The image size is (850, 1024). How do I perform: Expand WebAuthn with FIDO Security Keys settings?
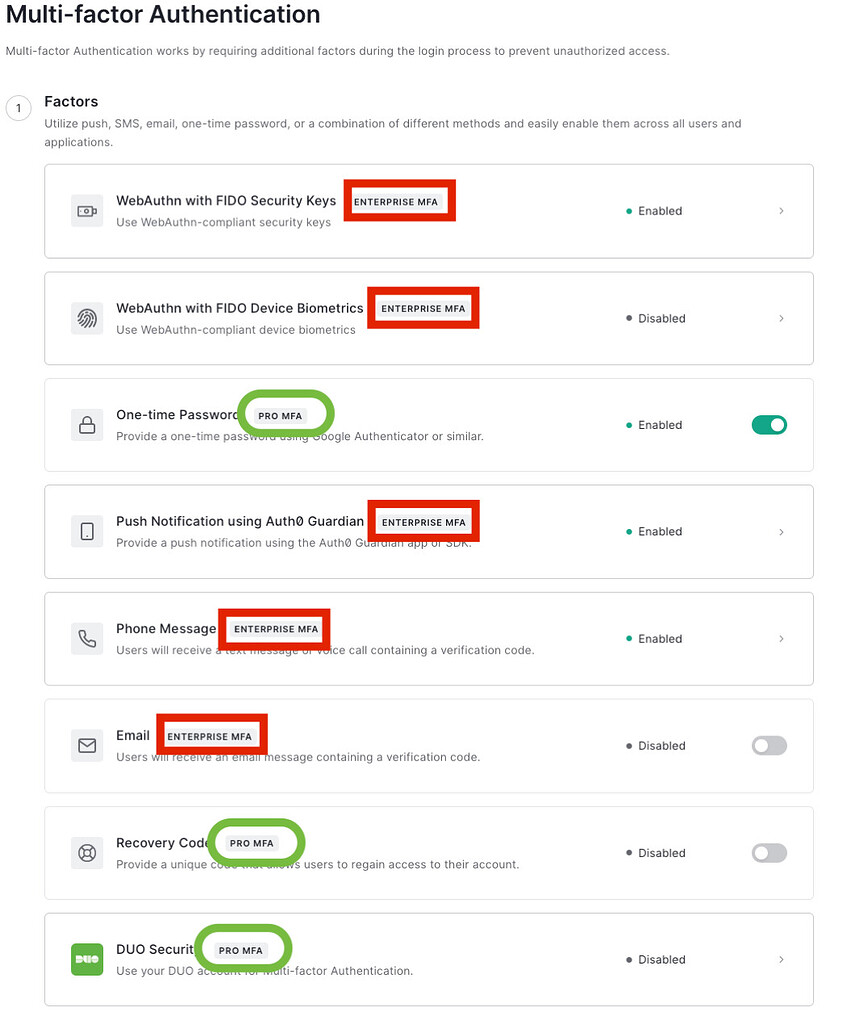pos(782,211)
